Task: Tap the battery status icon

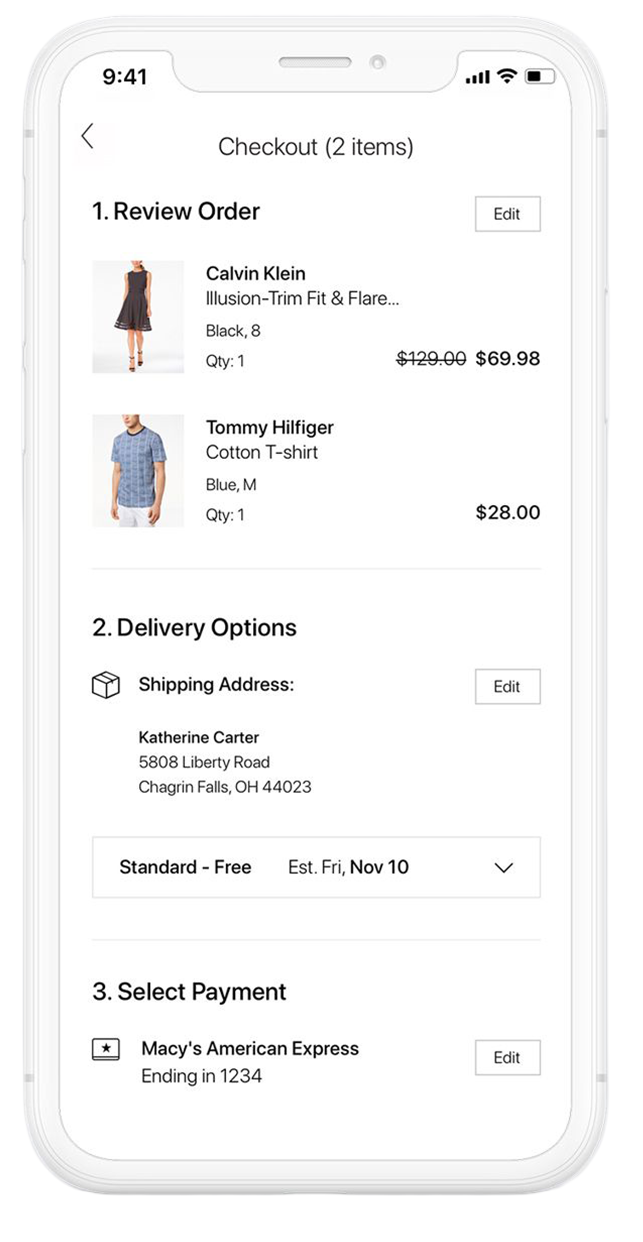Action: 538,77
